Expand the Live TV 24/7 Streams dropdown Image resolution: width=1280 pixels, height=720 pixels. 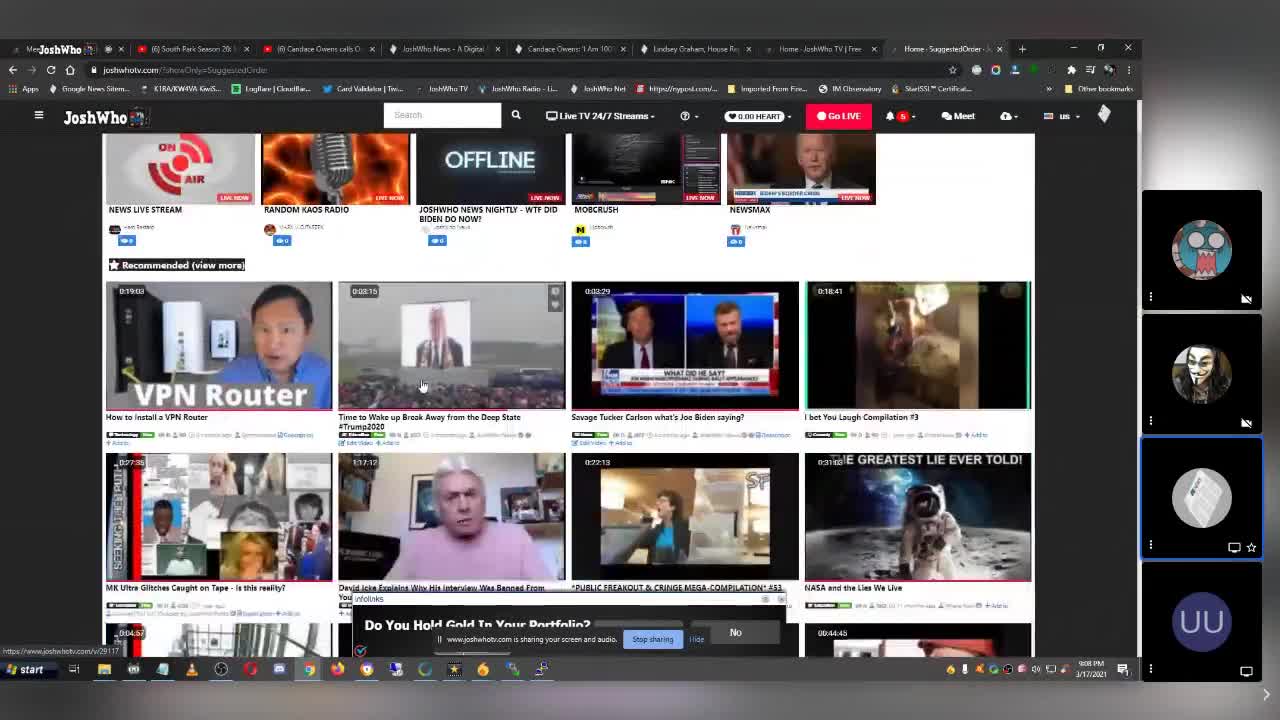click(600, 116)
